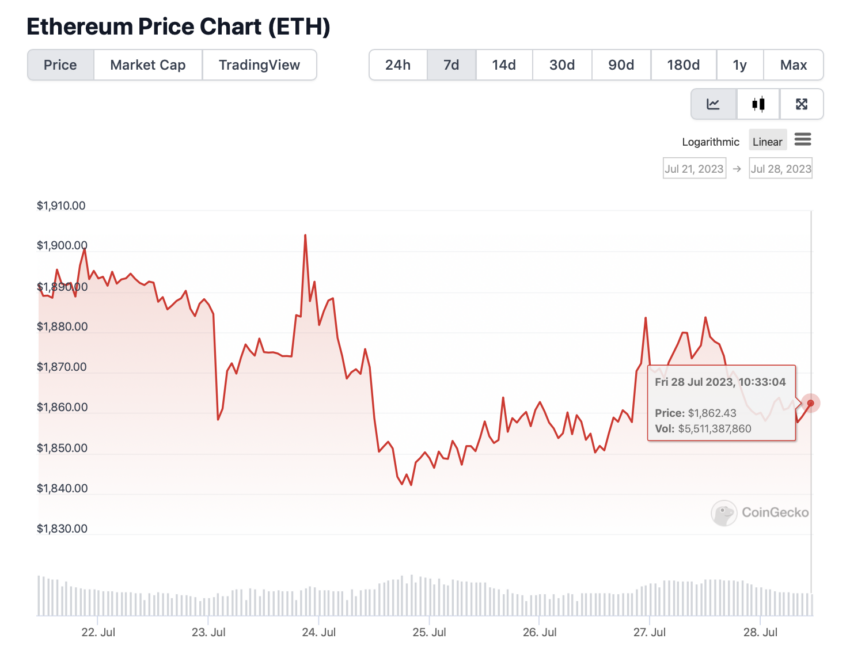Open the TradingView tab
This screenshot has height=661, width=850.
click(x=259, y=65)
